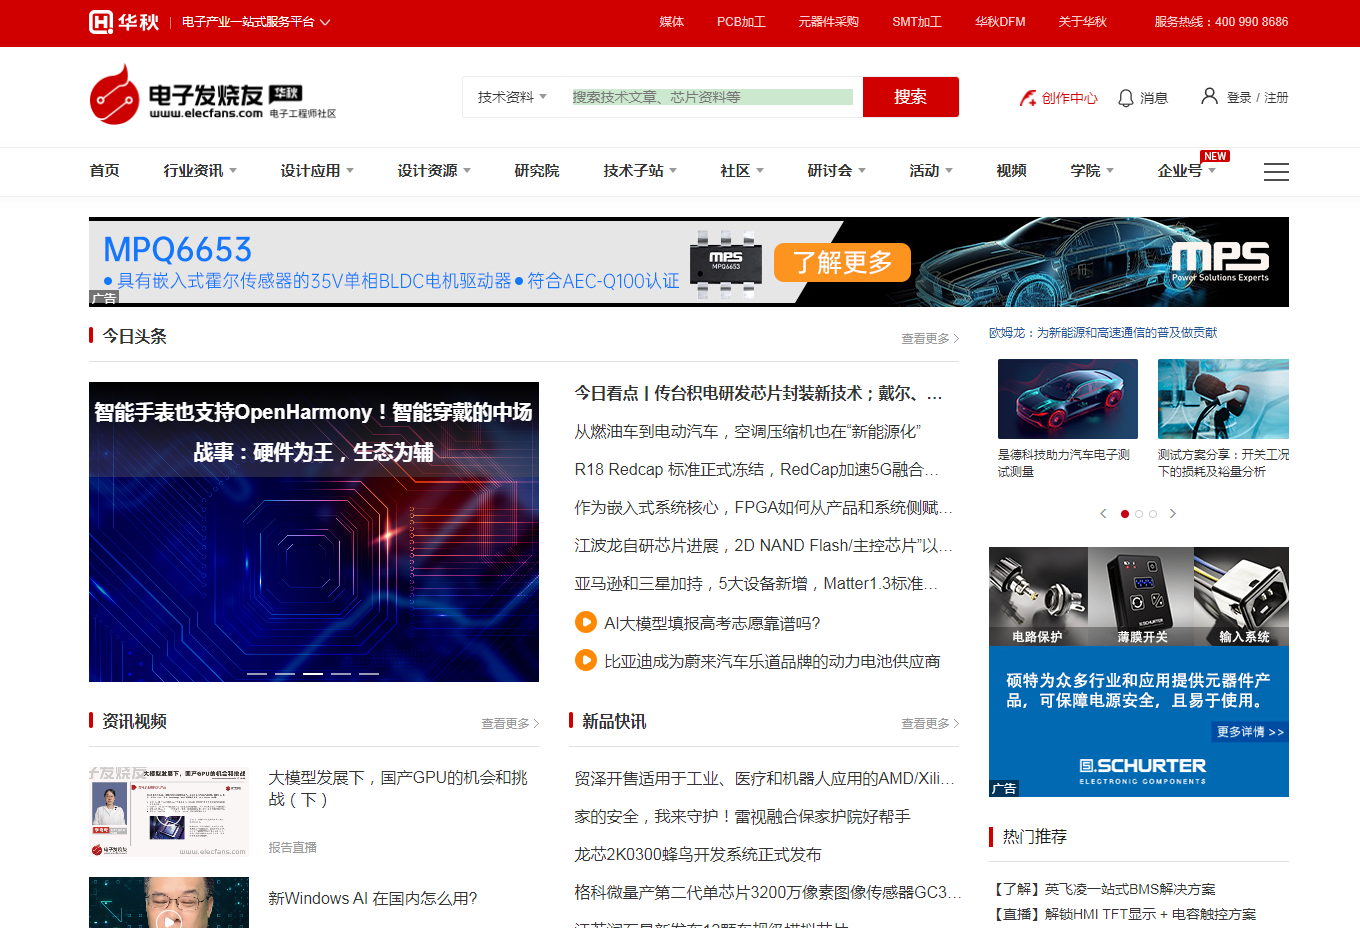Open article 作为嵌入式系统核心 FPGA

(763, 507)
